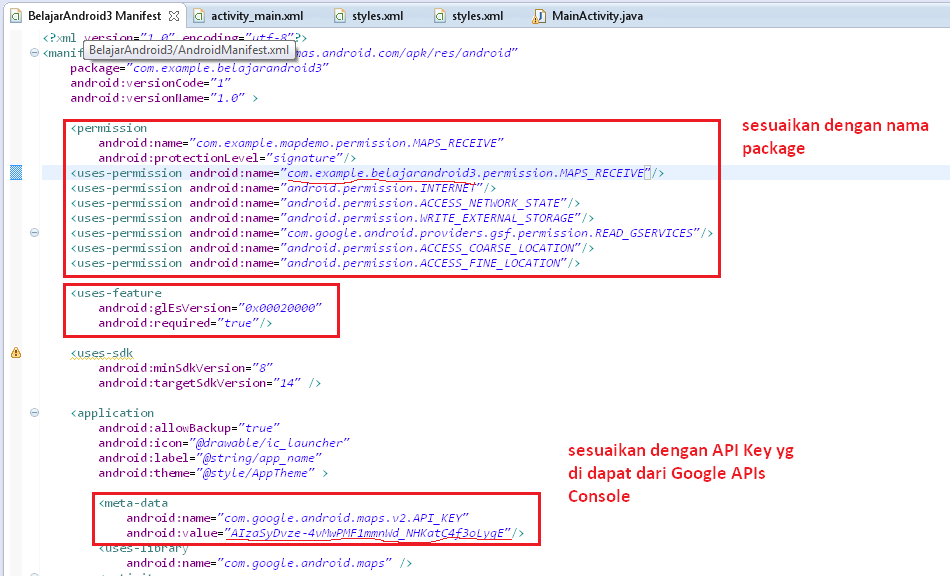950x576 pixels.
Task: Click ACCESS_FINE_LOCATION permission value
Action: click(424, 263)
